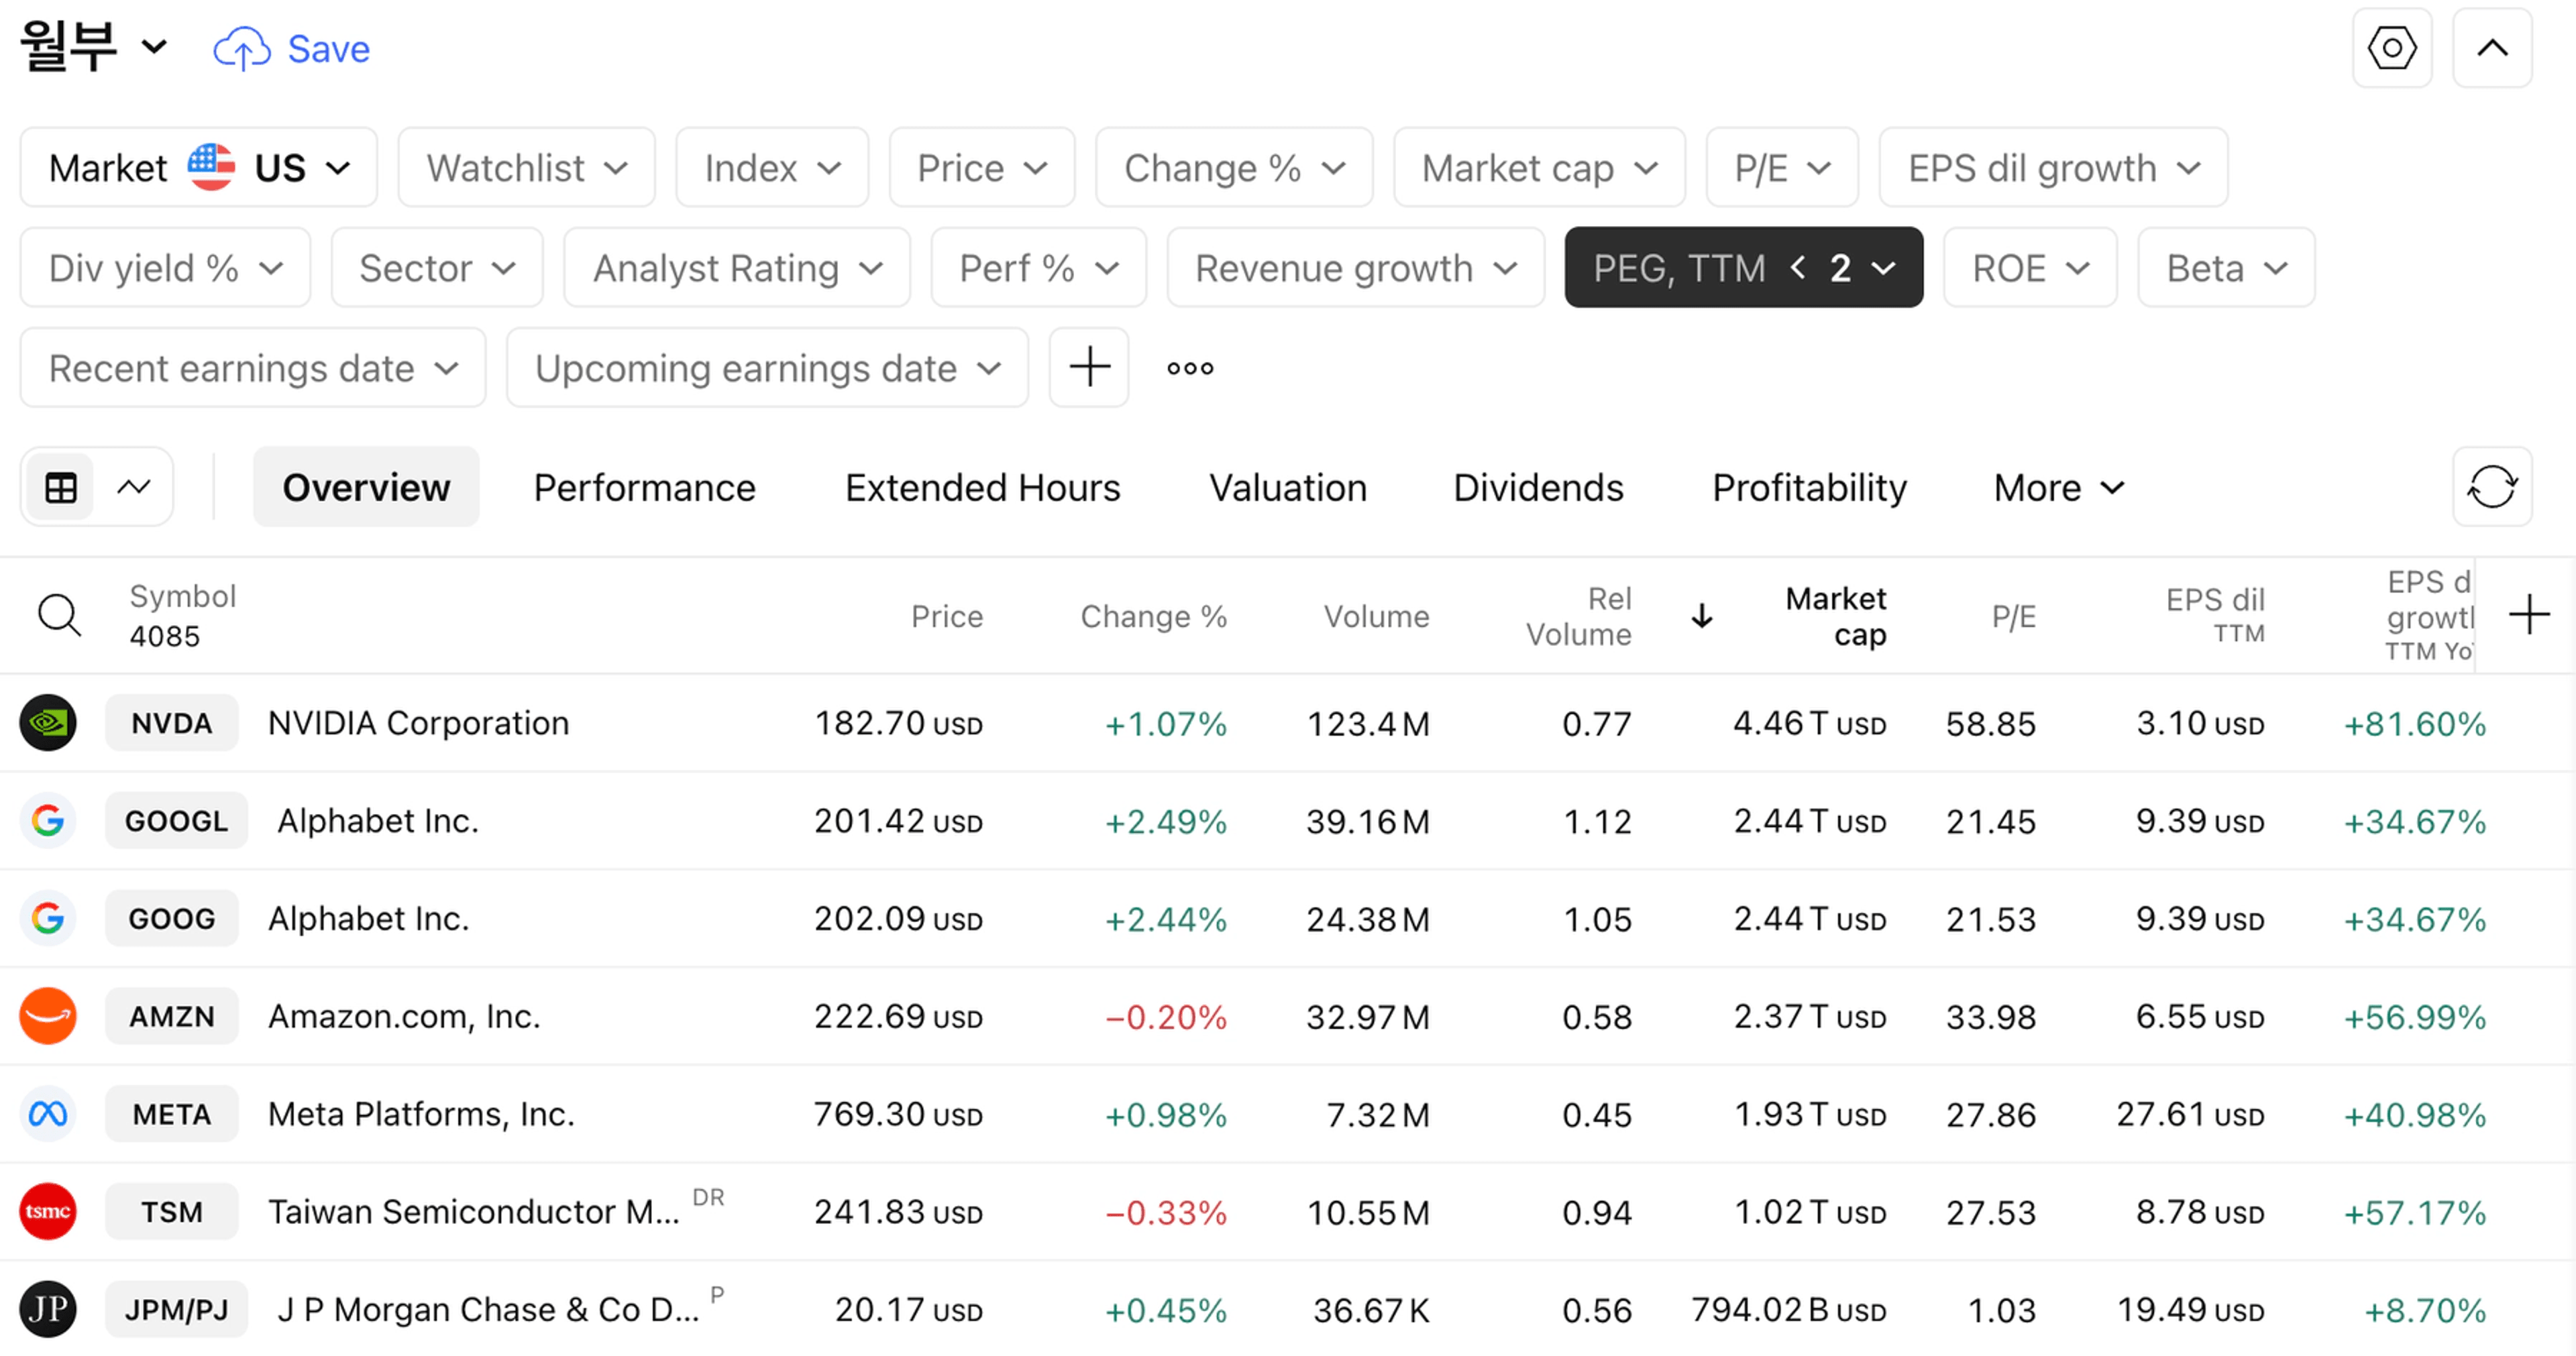Open the screener settings hexagon icon
Screen dimensions: 2576x1356
(2392, 48)
